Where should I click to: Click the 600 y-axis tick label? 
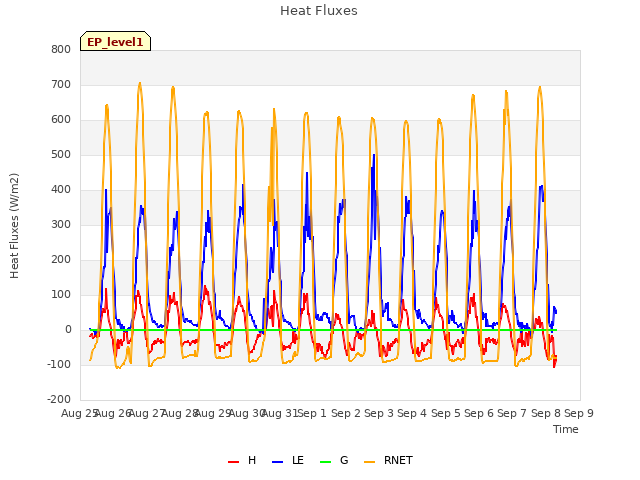[61, 120]
